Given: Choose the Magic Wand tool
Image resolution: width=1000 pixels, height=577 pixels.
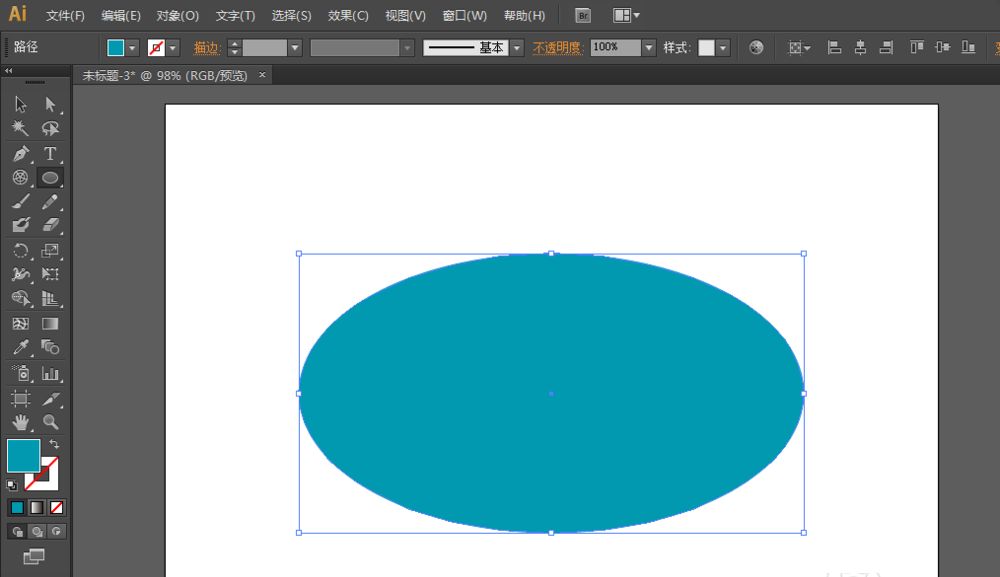Looking at the screenshot, I should coord(21,129).
